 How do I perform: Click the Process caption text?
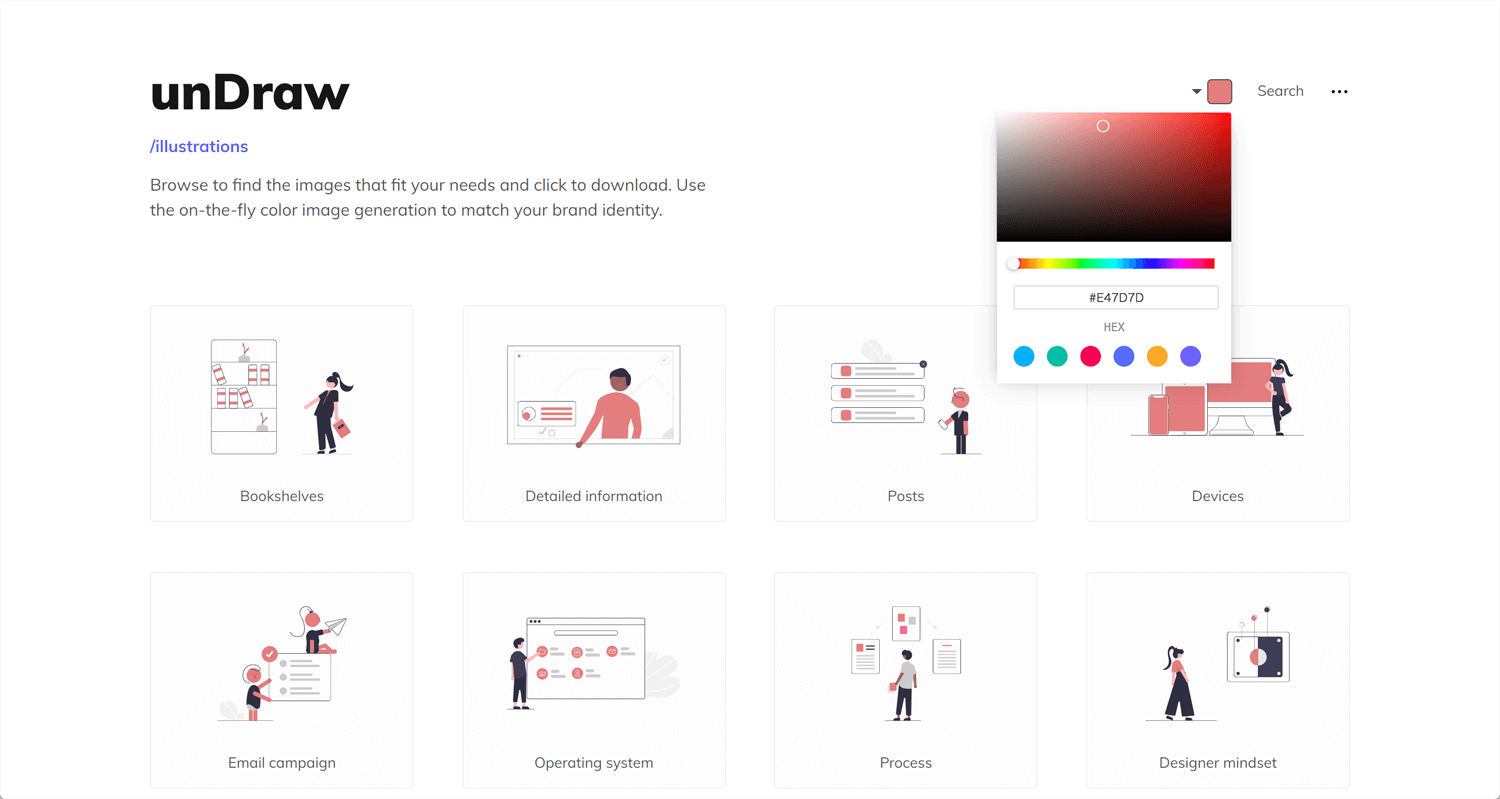tap(906, 763)
